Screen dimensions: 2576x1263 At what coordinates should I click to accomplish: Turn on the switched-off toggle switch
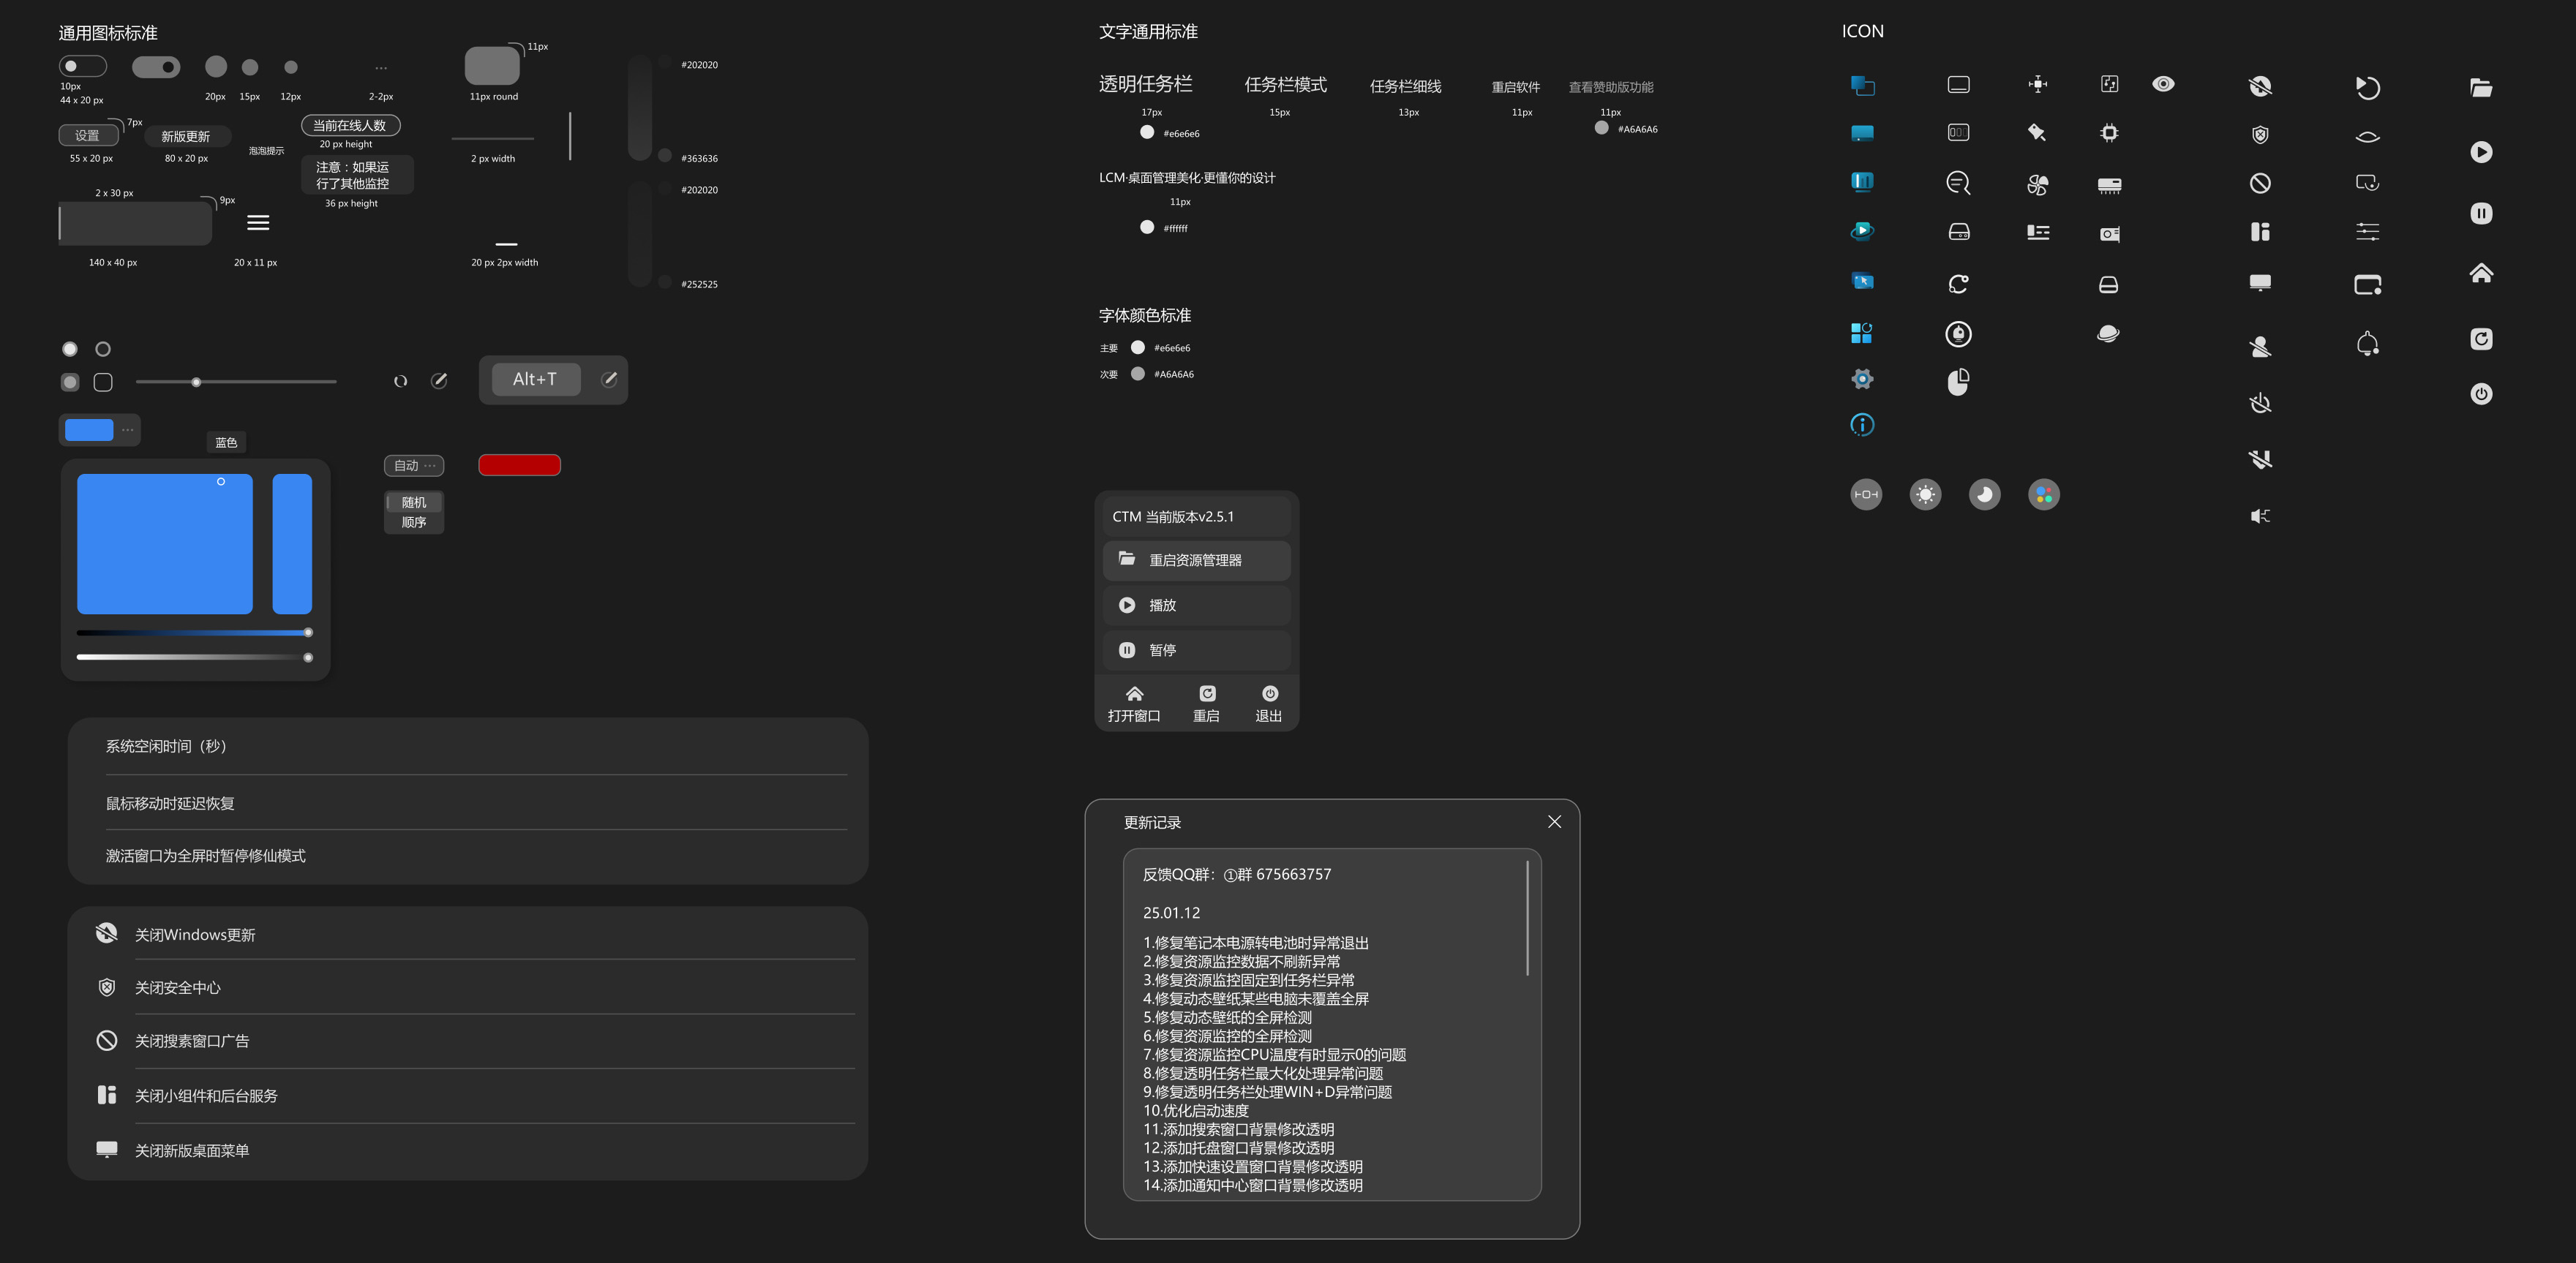coord(83,66)
